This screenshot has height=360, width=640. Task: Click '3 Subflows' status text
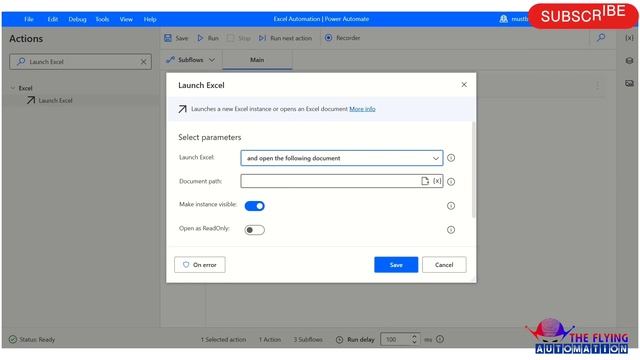308,340
